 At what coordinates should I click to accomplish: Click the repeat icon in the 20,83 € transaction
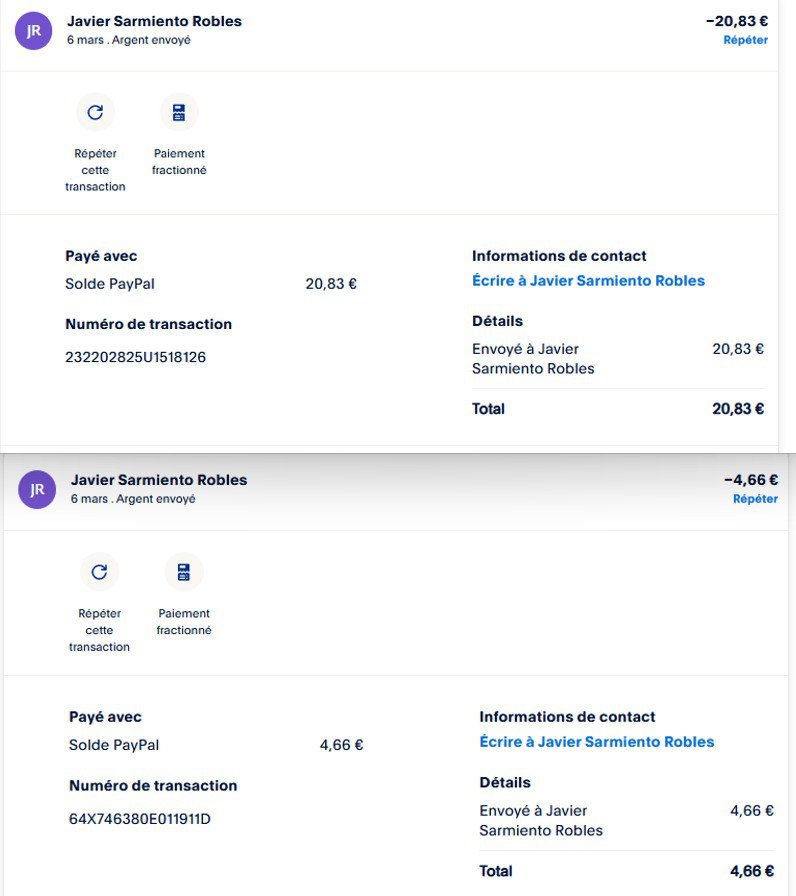pyautogui.click(x=95, y=112)
